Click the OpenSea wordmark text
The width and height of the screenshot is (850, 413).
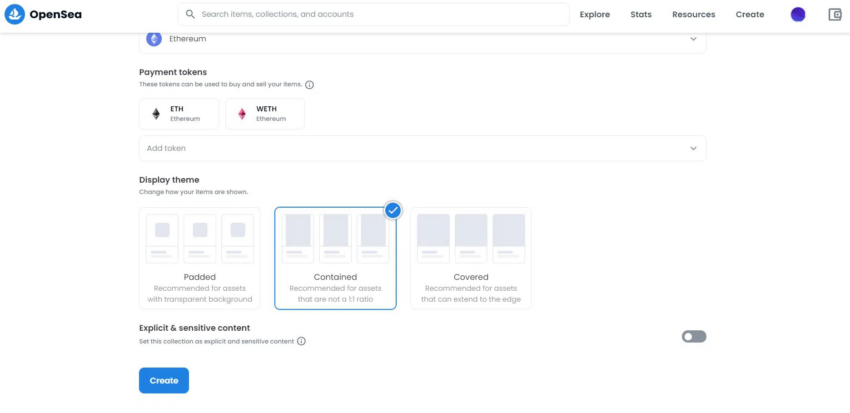(56, 15)
